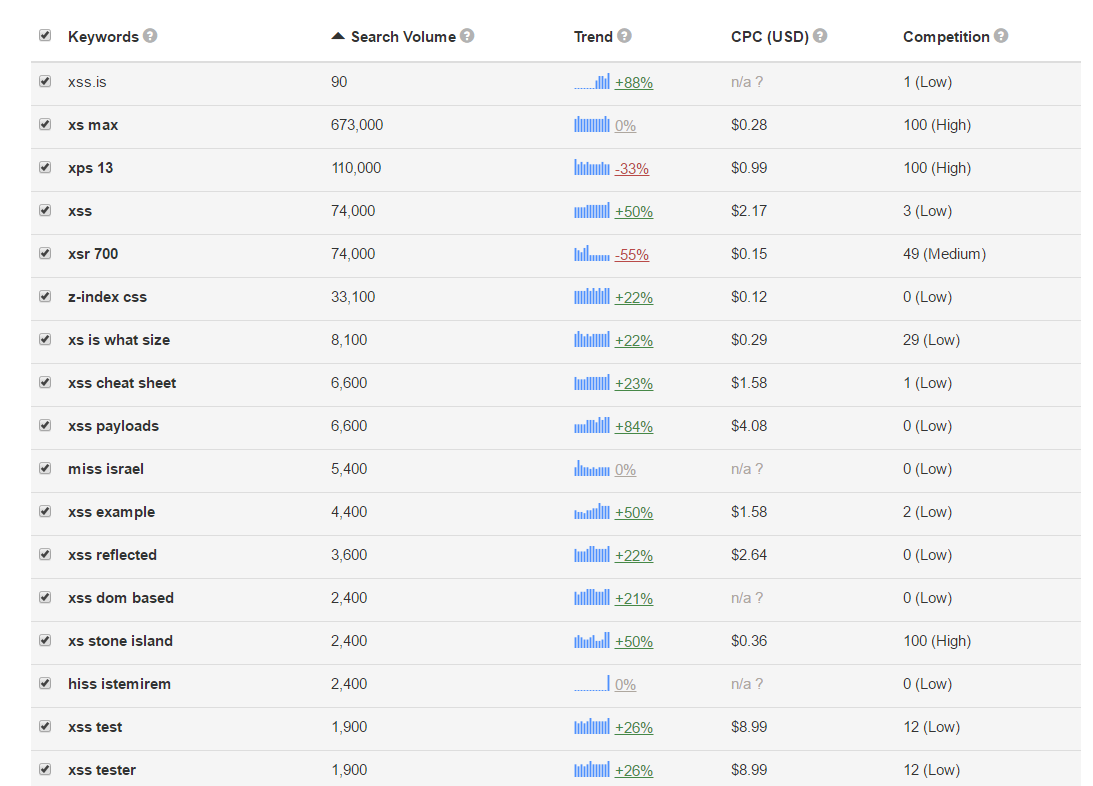Screen dimensions: 1093x786
Task: Open the +88% trend link for xss.is
Action: point(634,83)
